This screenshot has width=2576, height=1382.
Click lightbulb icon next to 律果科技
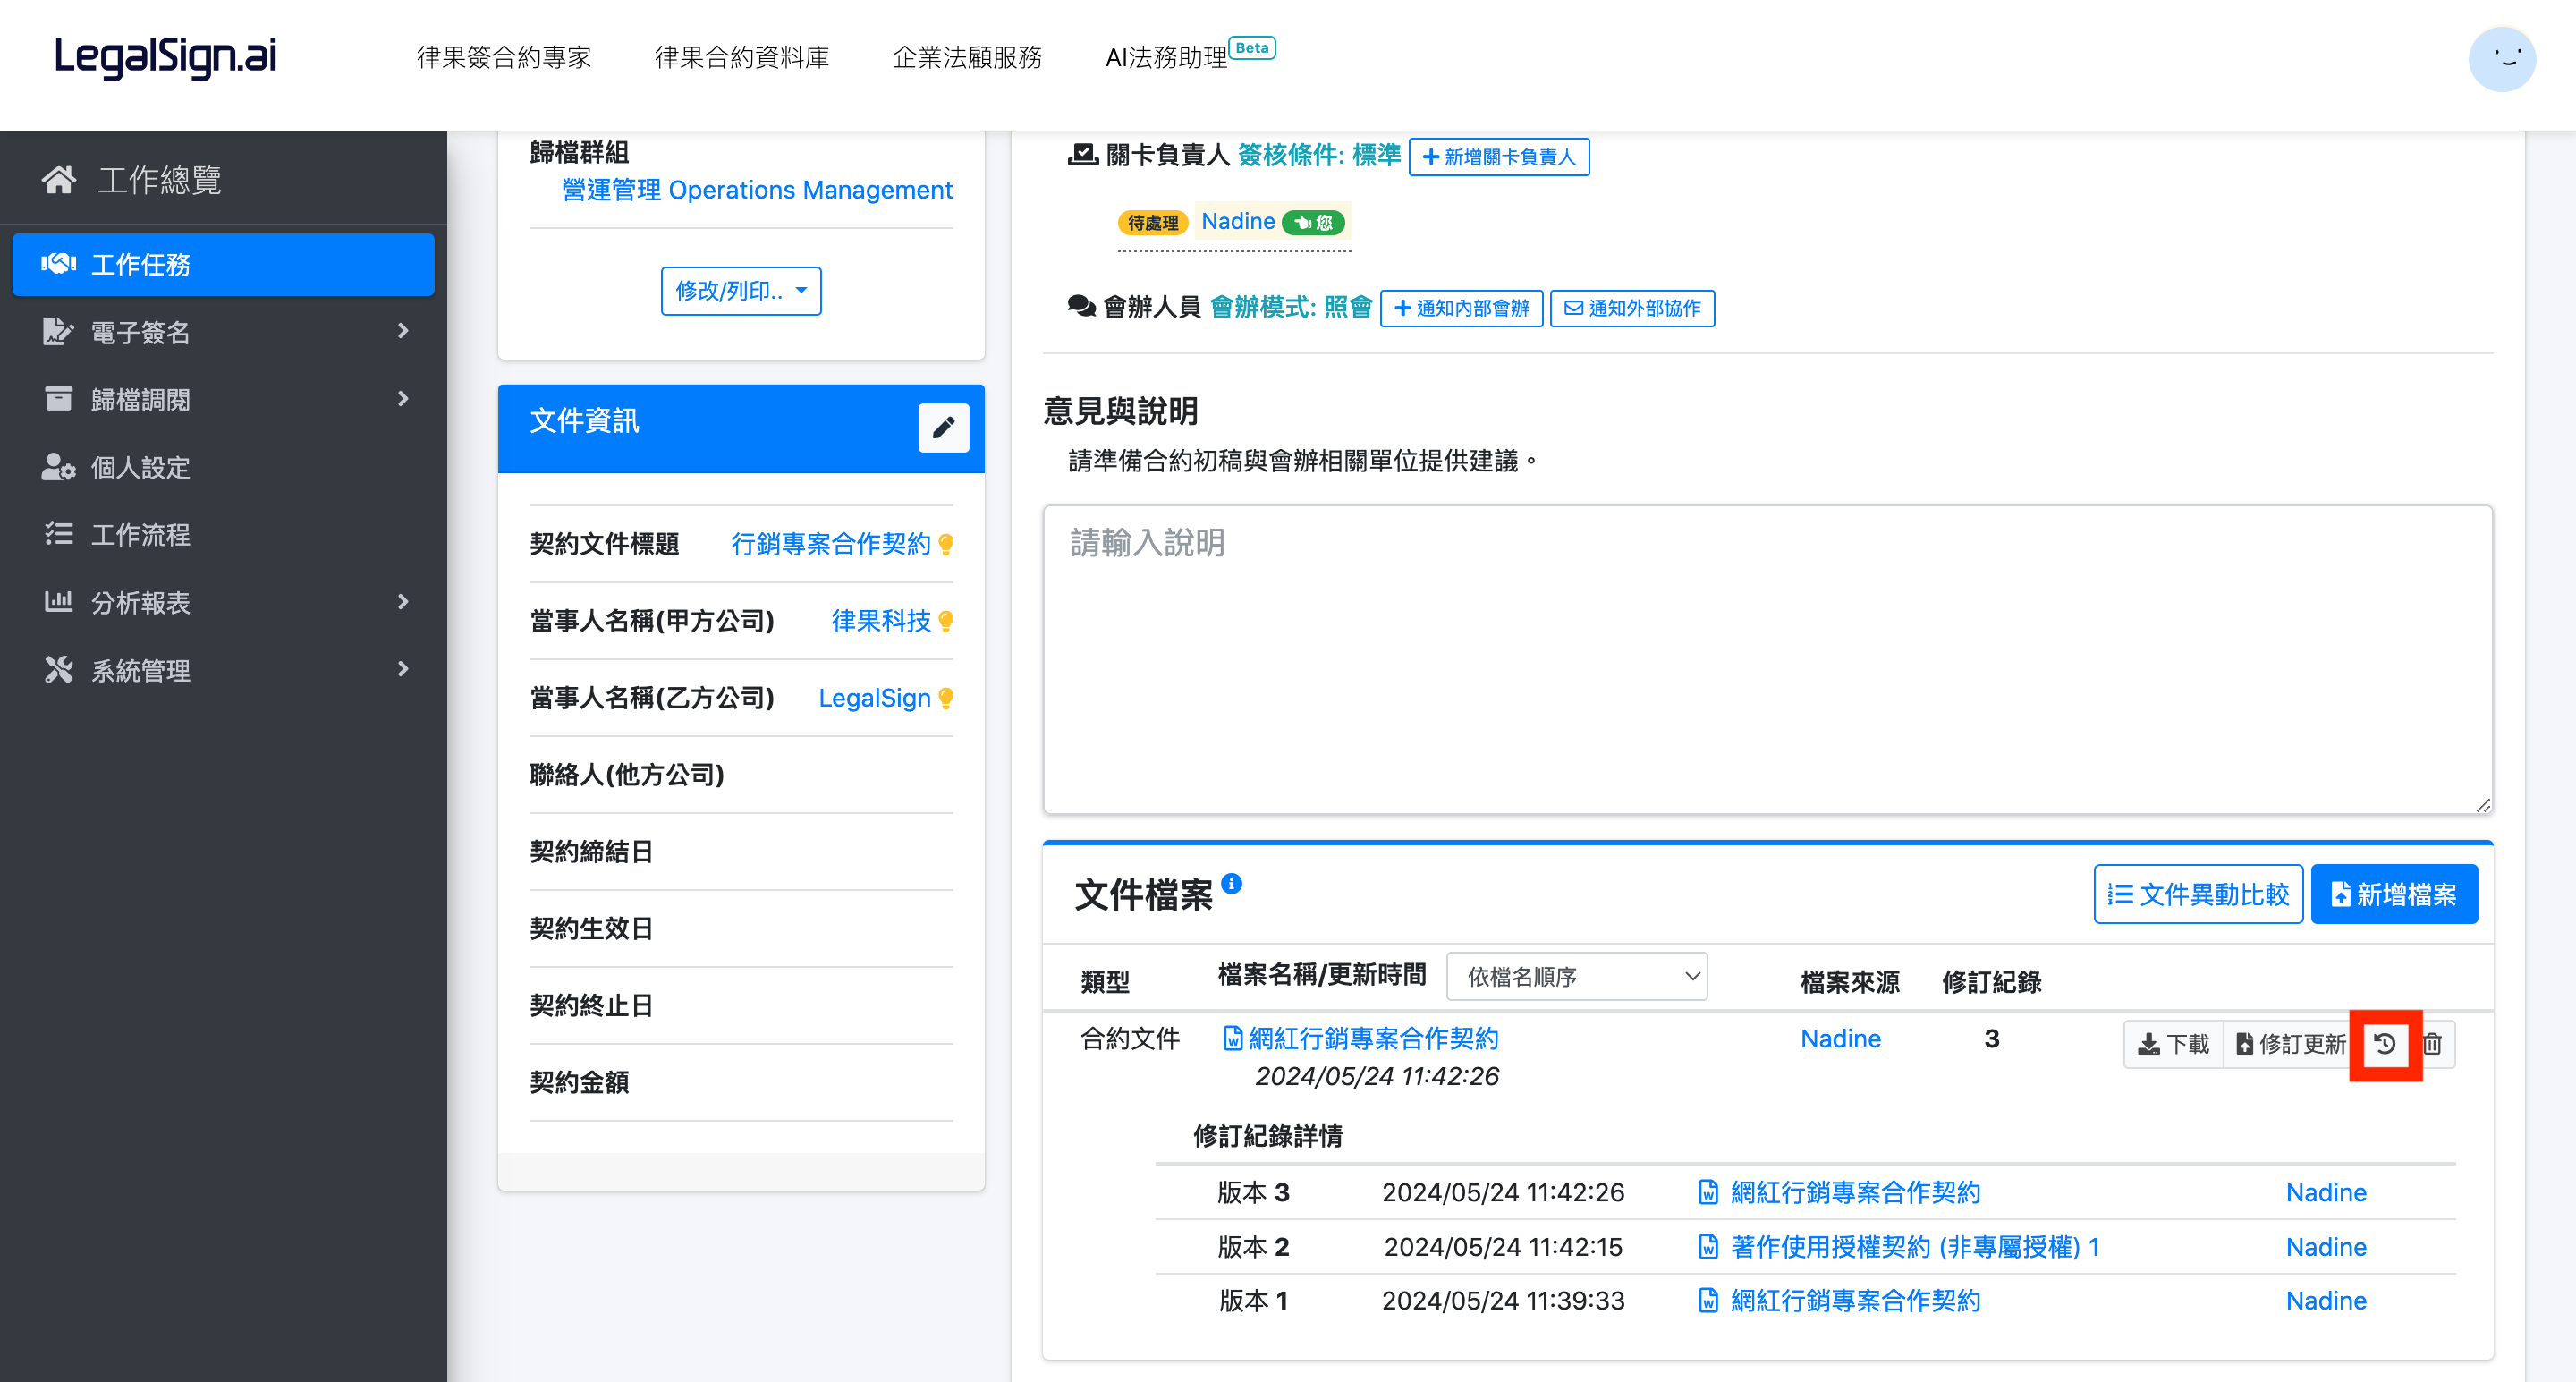tap(946, 622)
